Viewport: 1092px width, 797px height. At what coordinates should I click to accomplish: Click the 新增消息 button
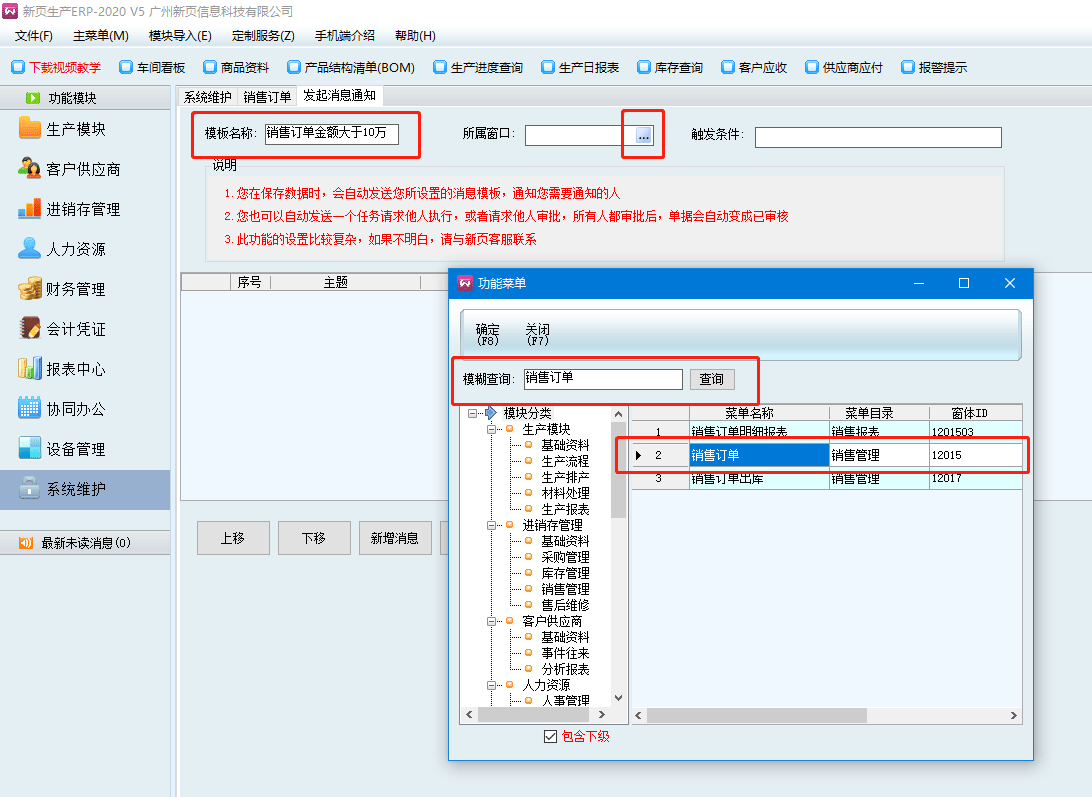395,538
